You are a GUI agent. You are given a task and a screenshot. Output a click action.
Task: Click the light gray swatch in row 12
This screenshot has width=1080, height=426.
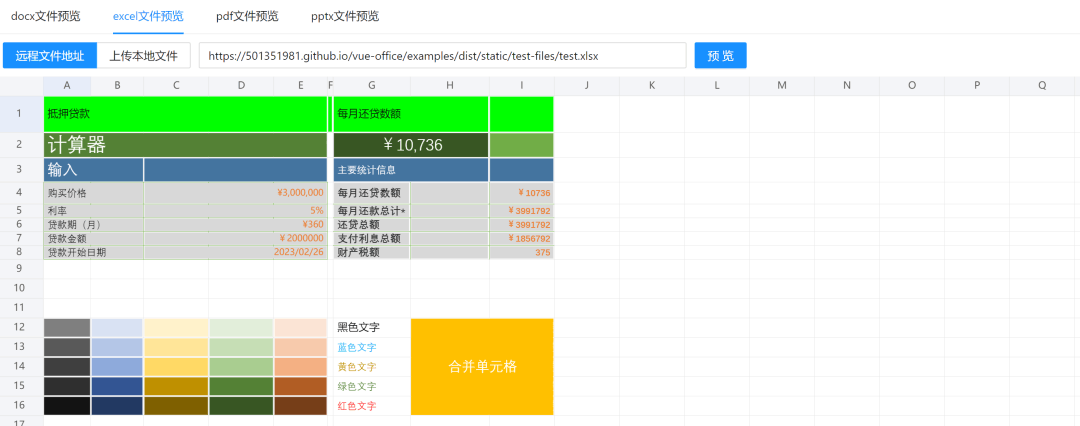coord(67,327)
